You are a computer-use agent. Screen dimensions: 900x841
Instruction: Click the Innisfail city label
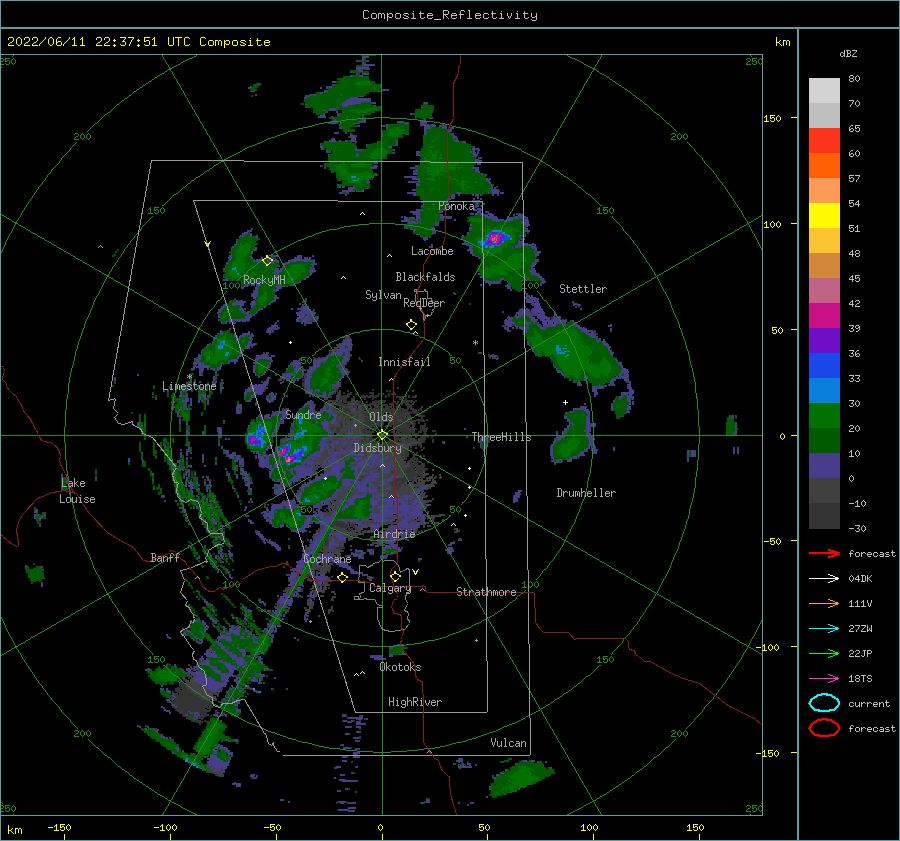pyautogui.click(x=404, y=362)
